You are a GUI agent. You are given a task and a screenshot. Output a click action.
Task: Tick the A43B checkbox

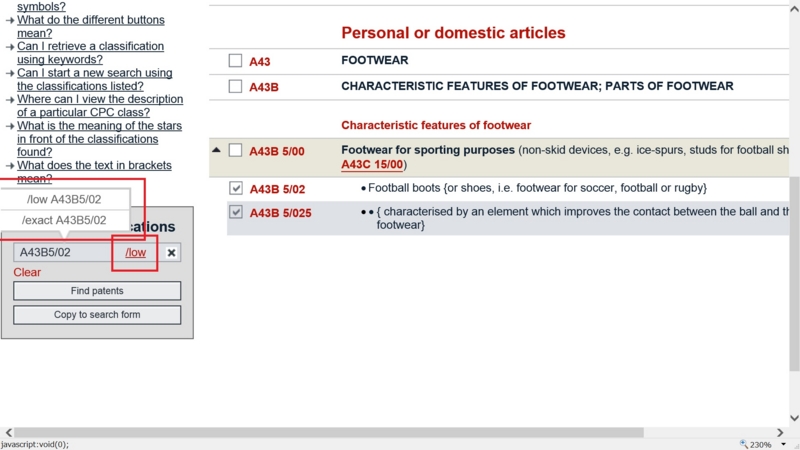click(x=235, y=86)
